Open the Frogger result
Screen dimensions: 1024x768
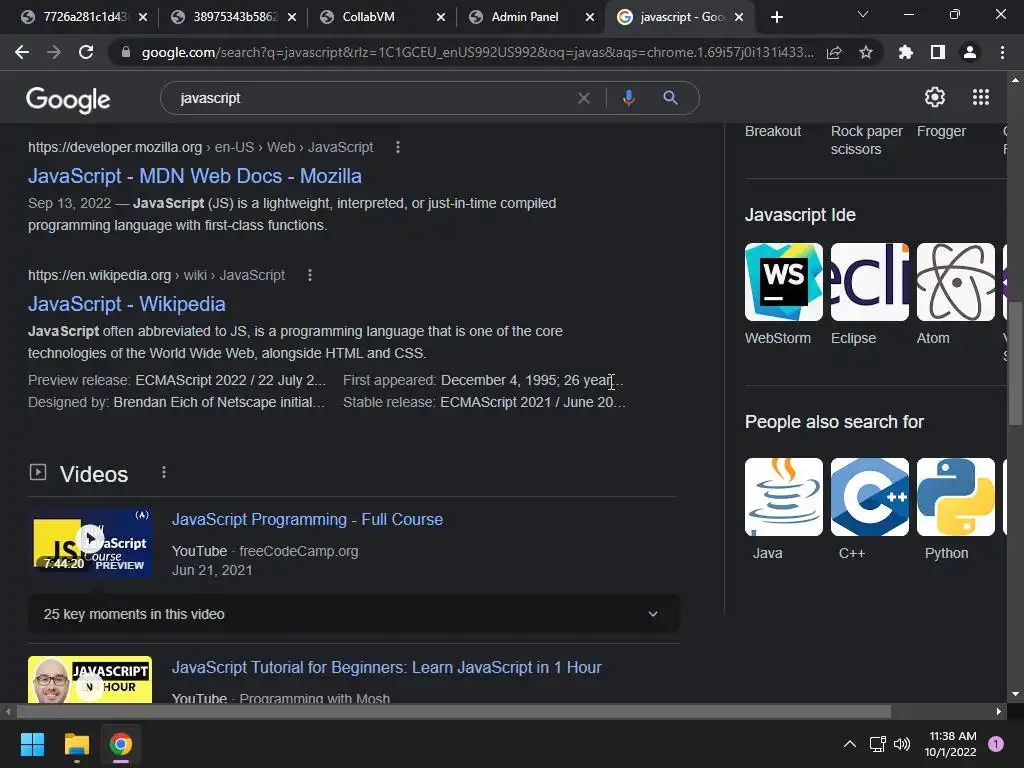pos(941,131)
